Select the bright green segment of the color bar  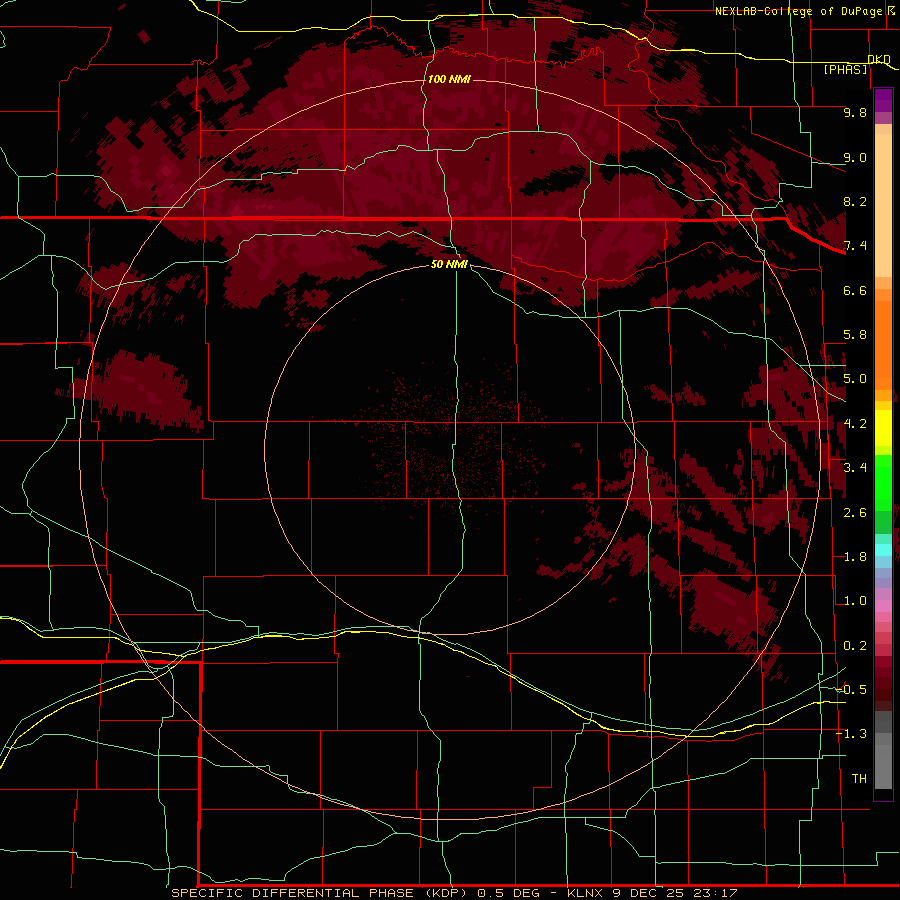[x=883, y=482]
